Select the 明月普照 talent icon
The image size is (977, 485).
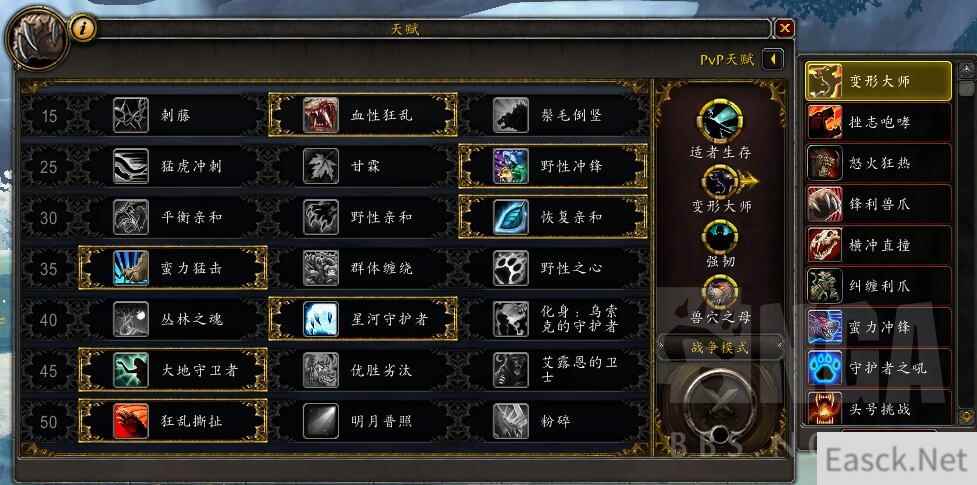[x=321, y=421]
